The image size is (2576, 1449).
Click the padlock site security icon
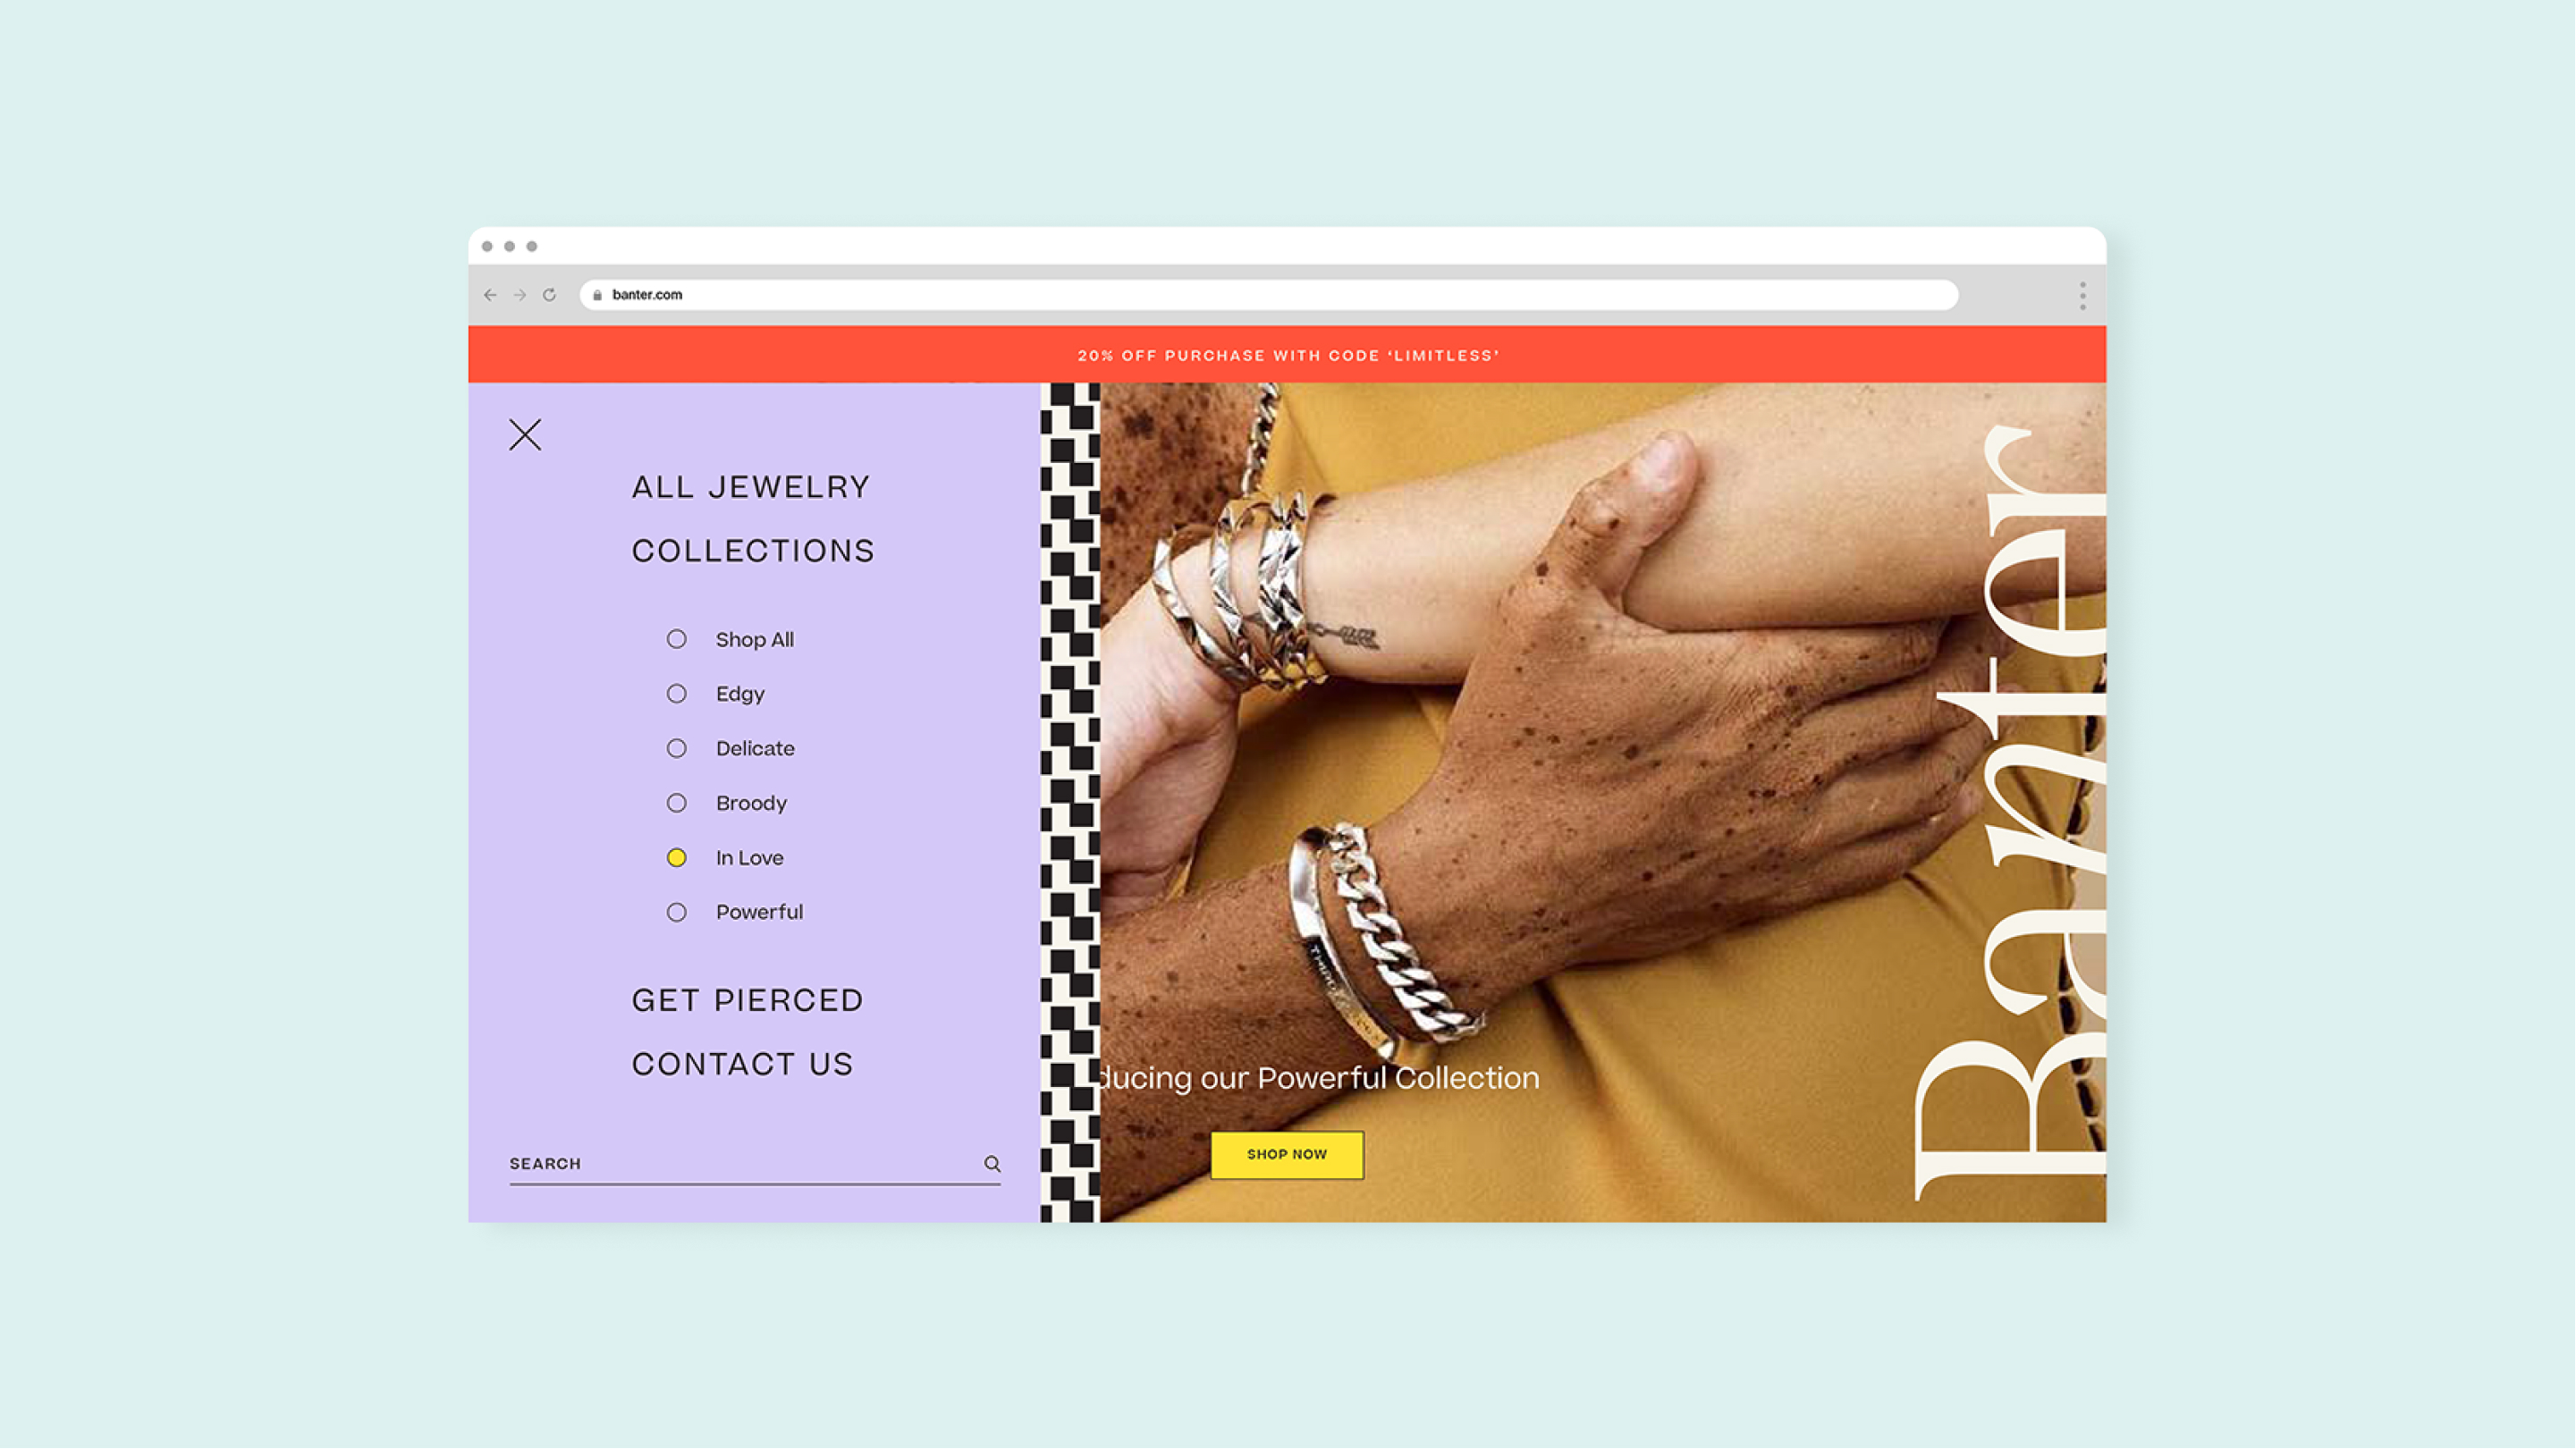597,295
